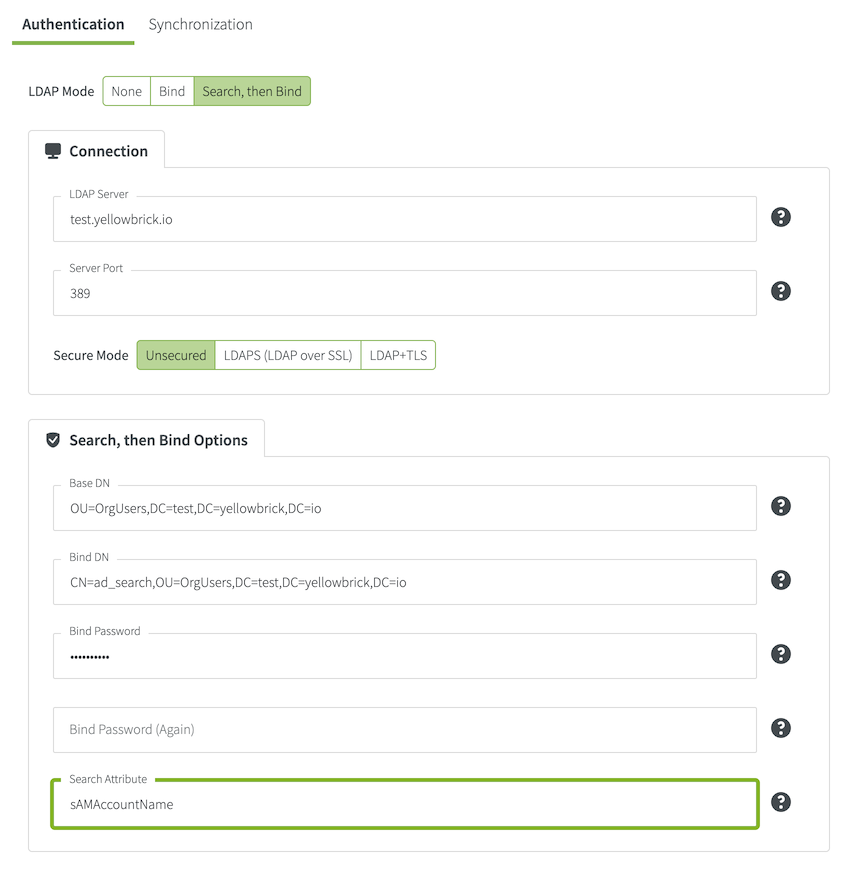
Task: Open the Authentication tab
Action: (73, 24)
